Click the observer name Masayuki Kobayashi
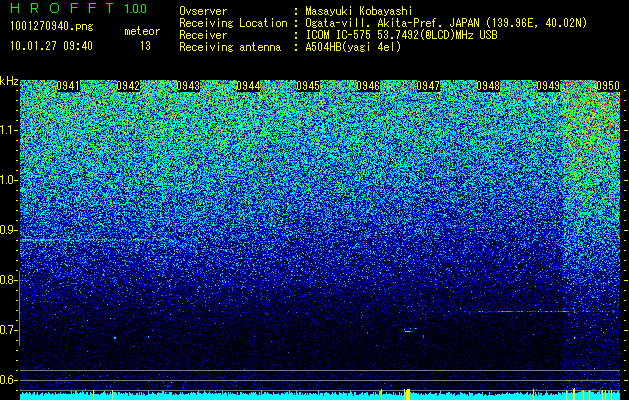Image resolution: width=629 pixels, height=400 pixels. [x=359, y=11]
